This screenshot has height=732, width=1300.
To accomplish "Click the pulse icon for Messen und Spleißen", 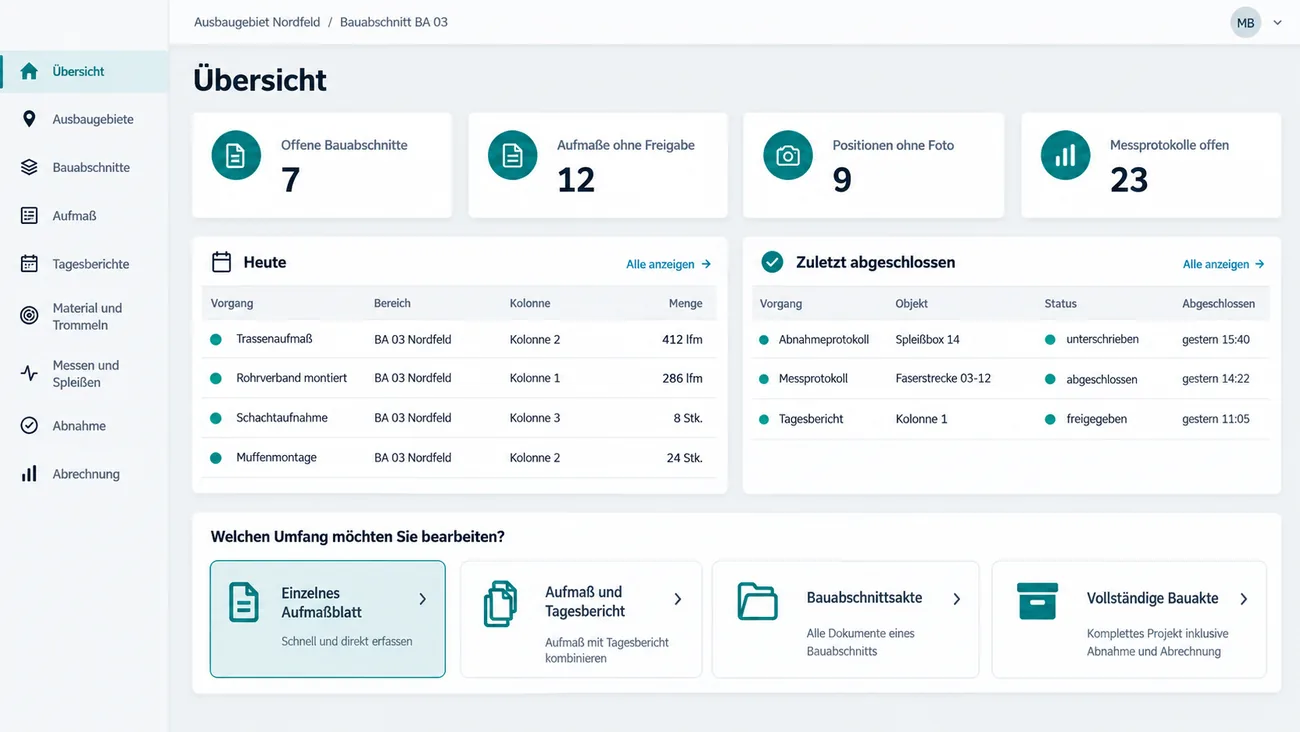I will point(29,373).
